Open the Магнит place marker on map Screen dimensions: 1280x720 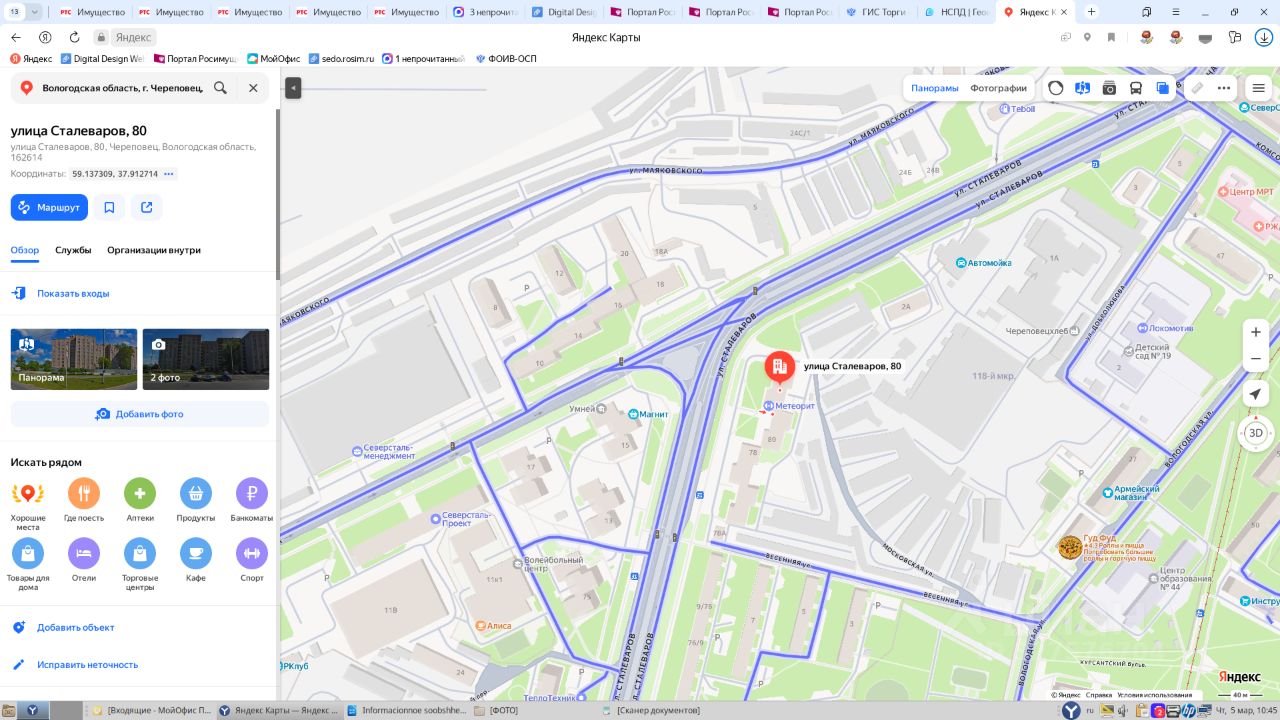[x=633, y=414]
